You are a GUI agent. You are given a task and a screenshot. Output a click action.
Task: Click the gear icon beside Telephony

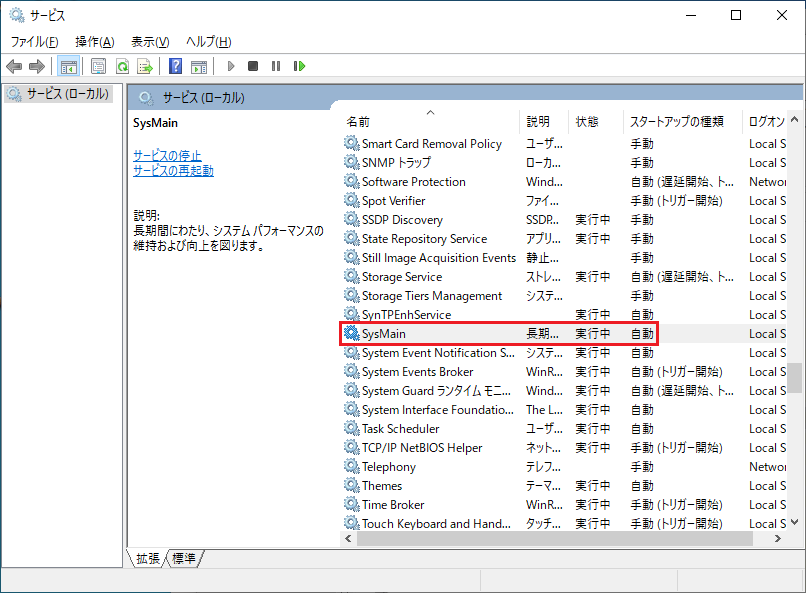[x=352, y=466]
